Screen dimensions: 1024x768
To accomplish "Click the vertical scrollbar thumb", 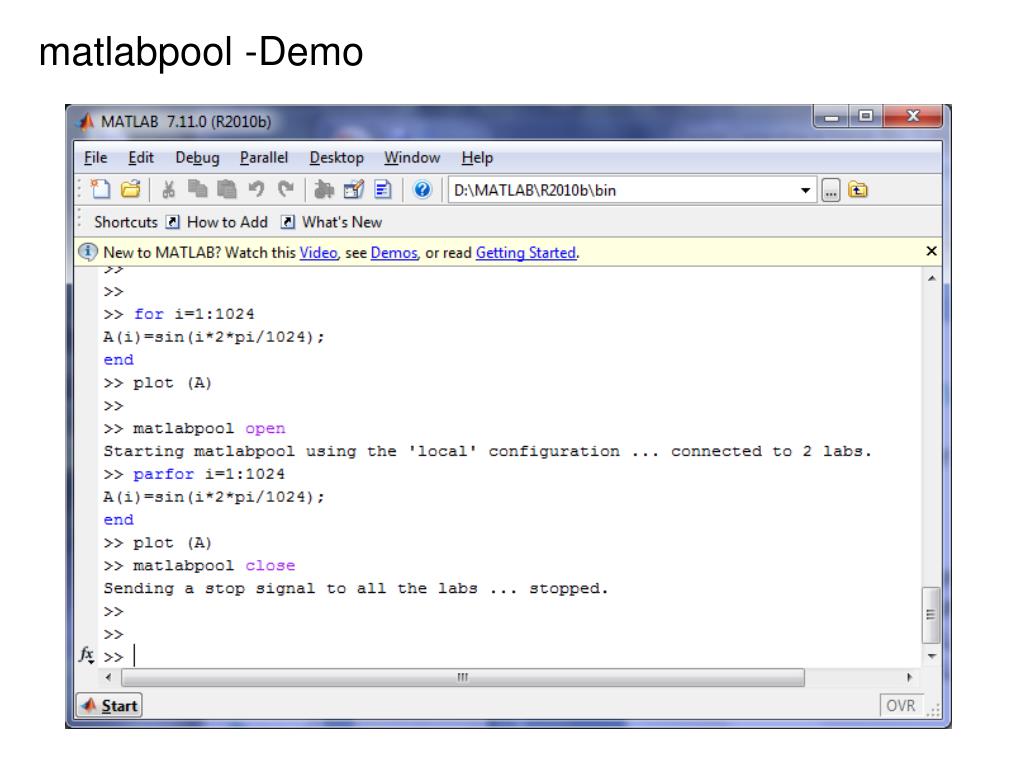I will pos(931,615).
